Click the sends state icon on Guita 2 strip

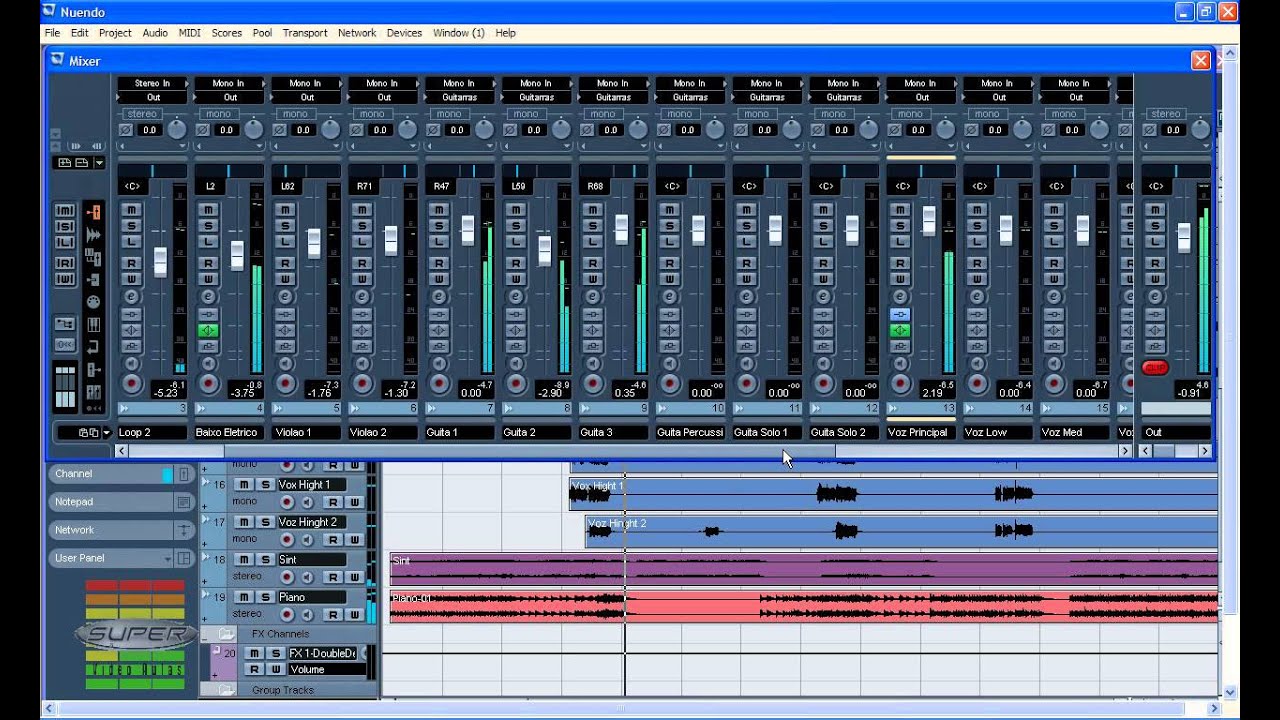tap(516, 346)
